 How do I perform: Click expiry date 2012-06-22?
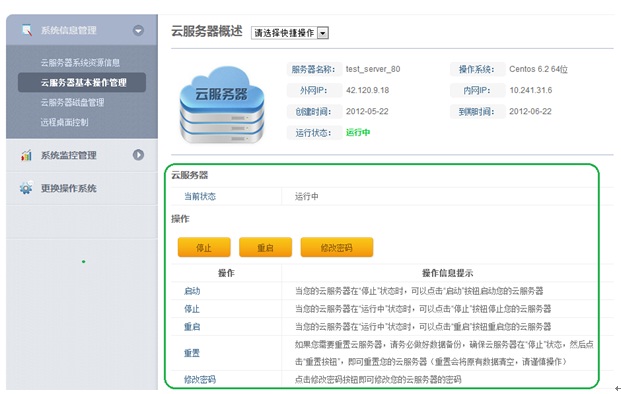530,111
